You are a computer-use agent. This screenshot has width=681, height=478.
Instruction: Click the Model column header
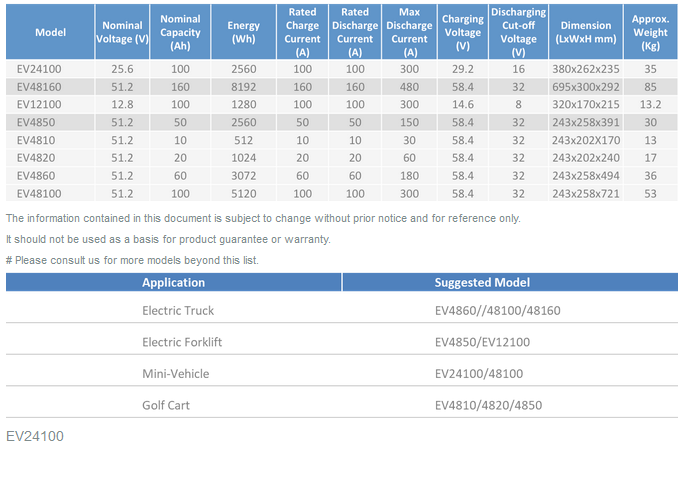click(50, 32)
